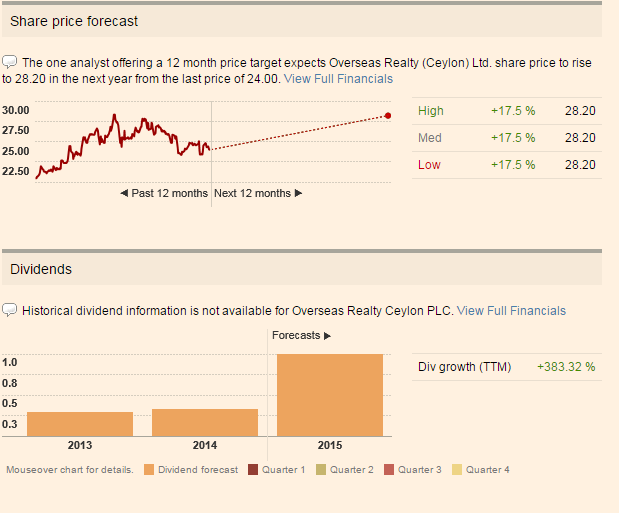This screenshot has height=513, width=619.
Task: Click the Low label in forecast table
Action: tap(429, 165)
